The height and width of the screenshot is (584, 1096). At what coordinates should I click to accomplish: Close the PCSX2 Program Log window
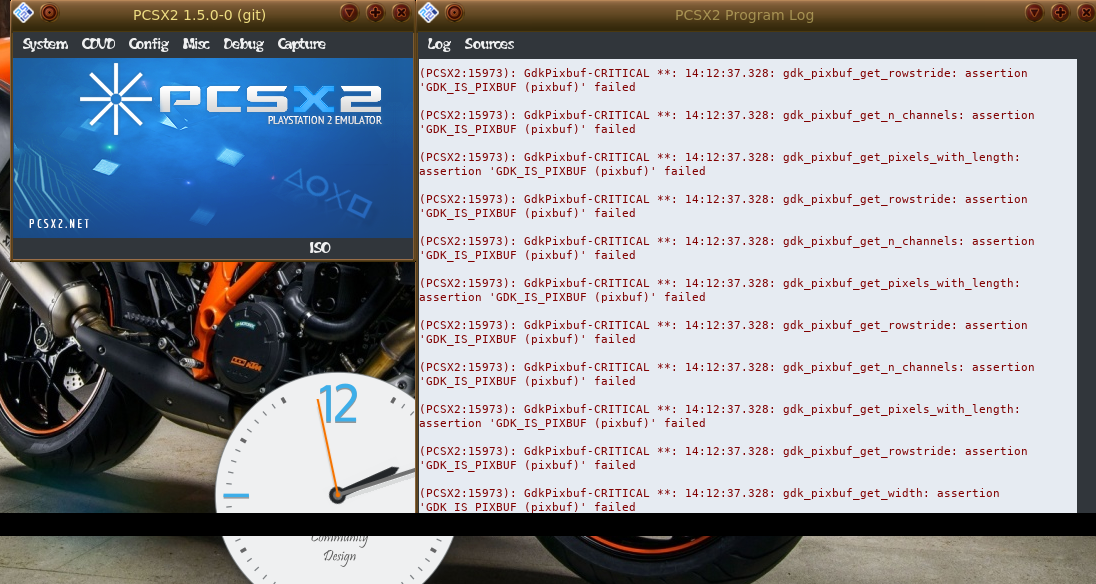click(1086, 13)
